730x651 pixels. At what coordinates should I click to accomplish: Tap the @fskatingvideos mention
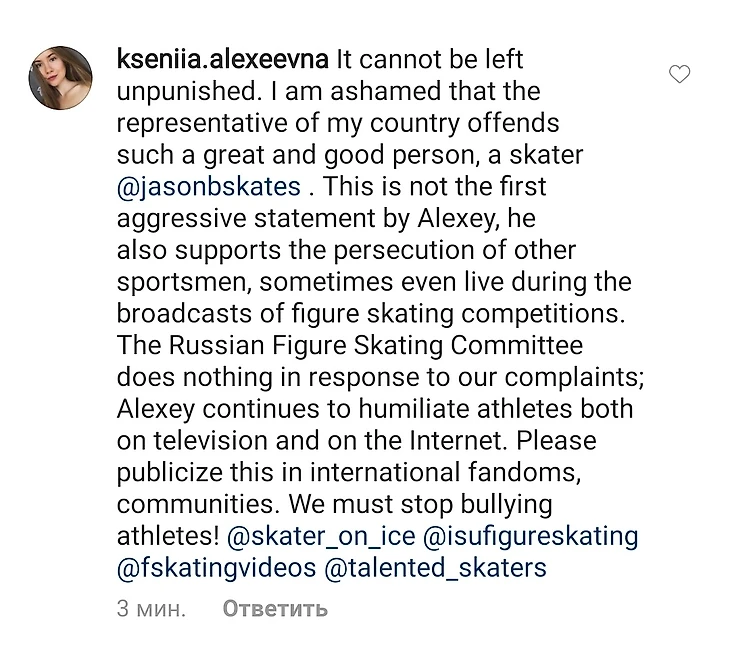click(x=216, y=568)
